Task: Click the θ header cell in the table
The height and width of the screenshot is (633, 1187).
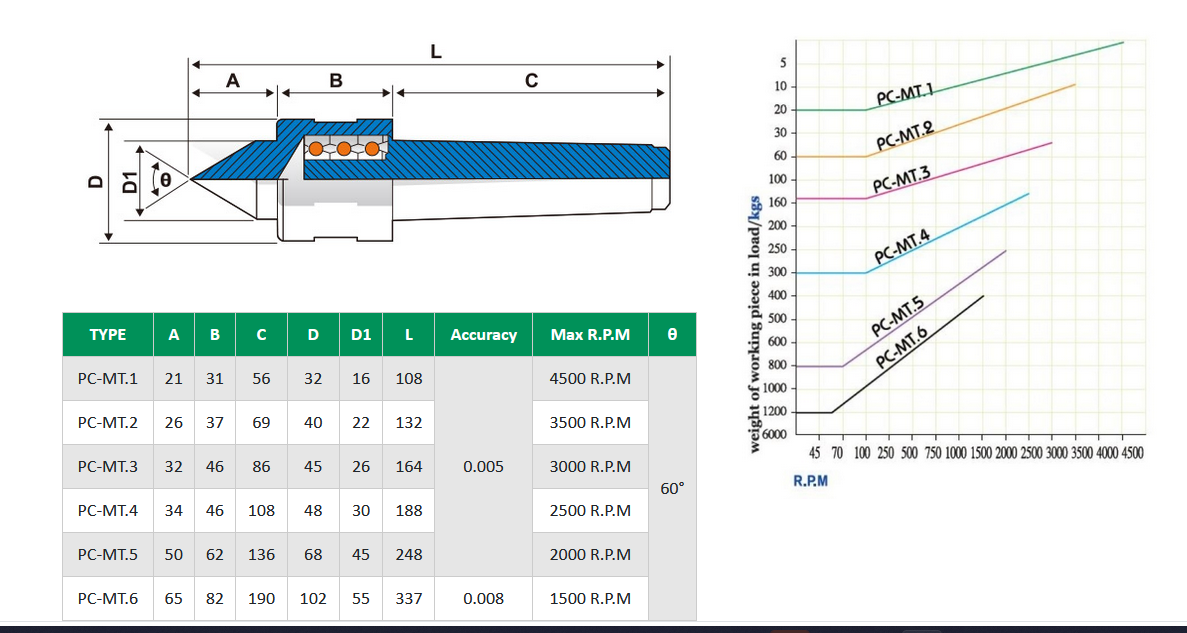Action: 672,335
